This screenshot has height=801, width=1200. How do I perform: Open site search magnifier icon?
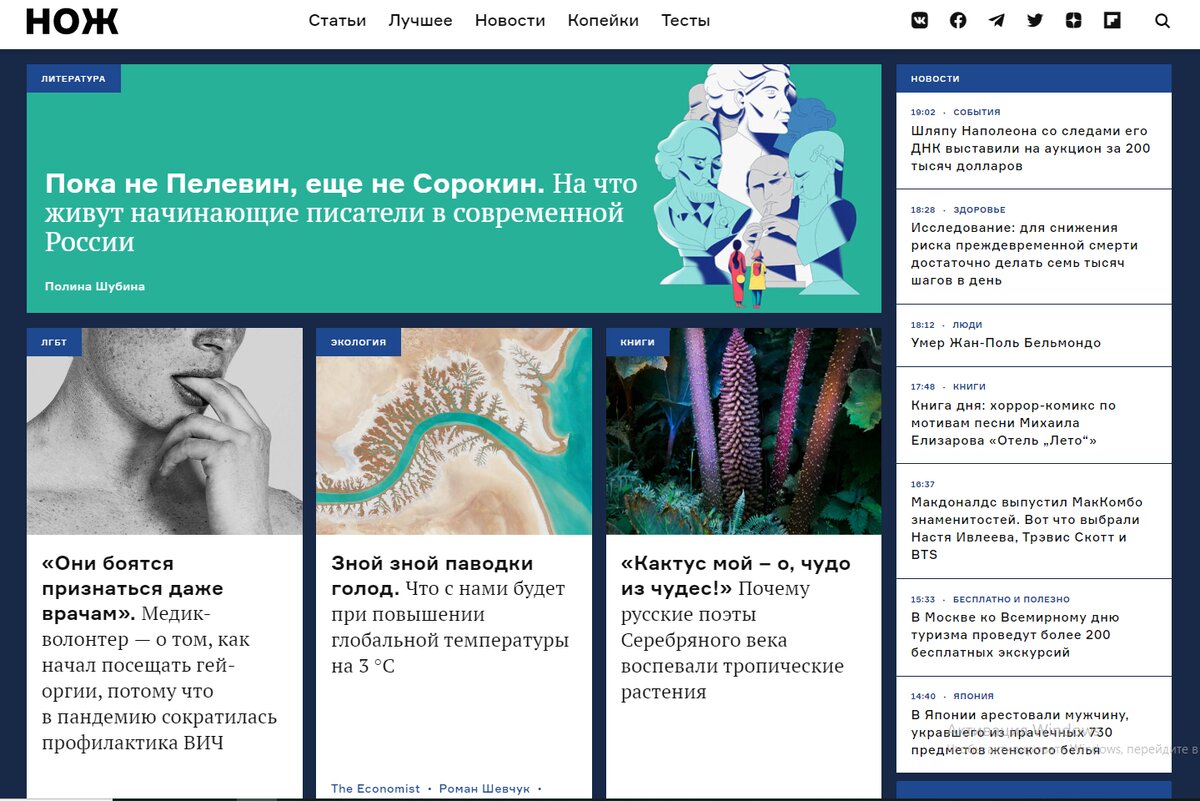1162,20
